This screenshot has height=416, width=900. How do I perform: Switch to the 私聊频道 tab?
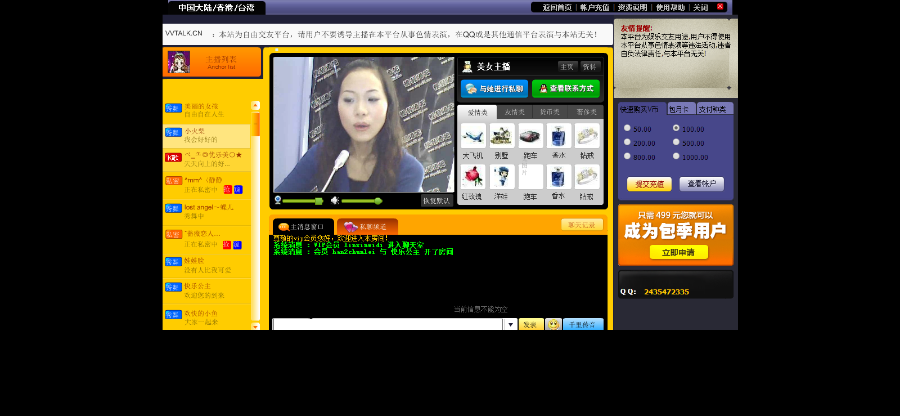[x=367, y=227]
